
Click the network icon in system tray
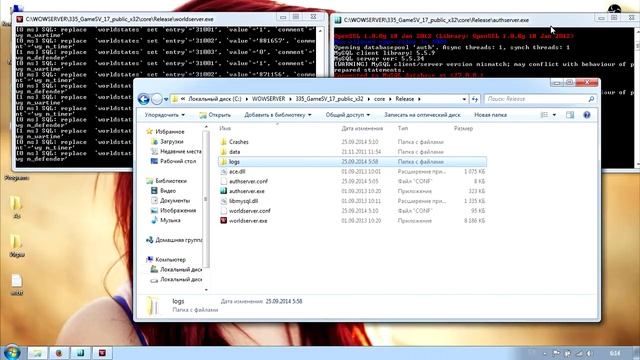click(x=579, y=353)
